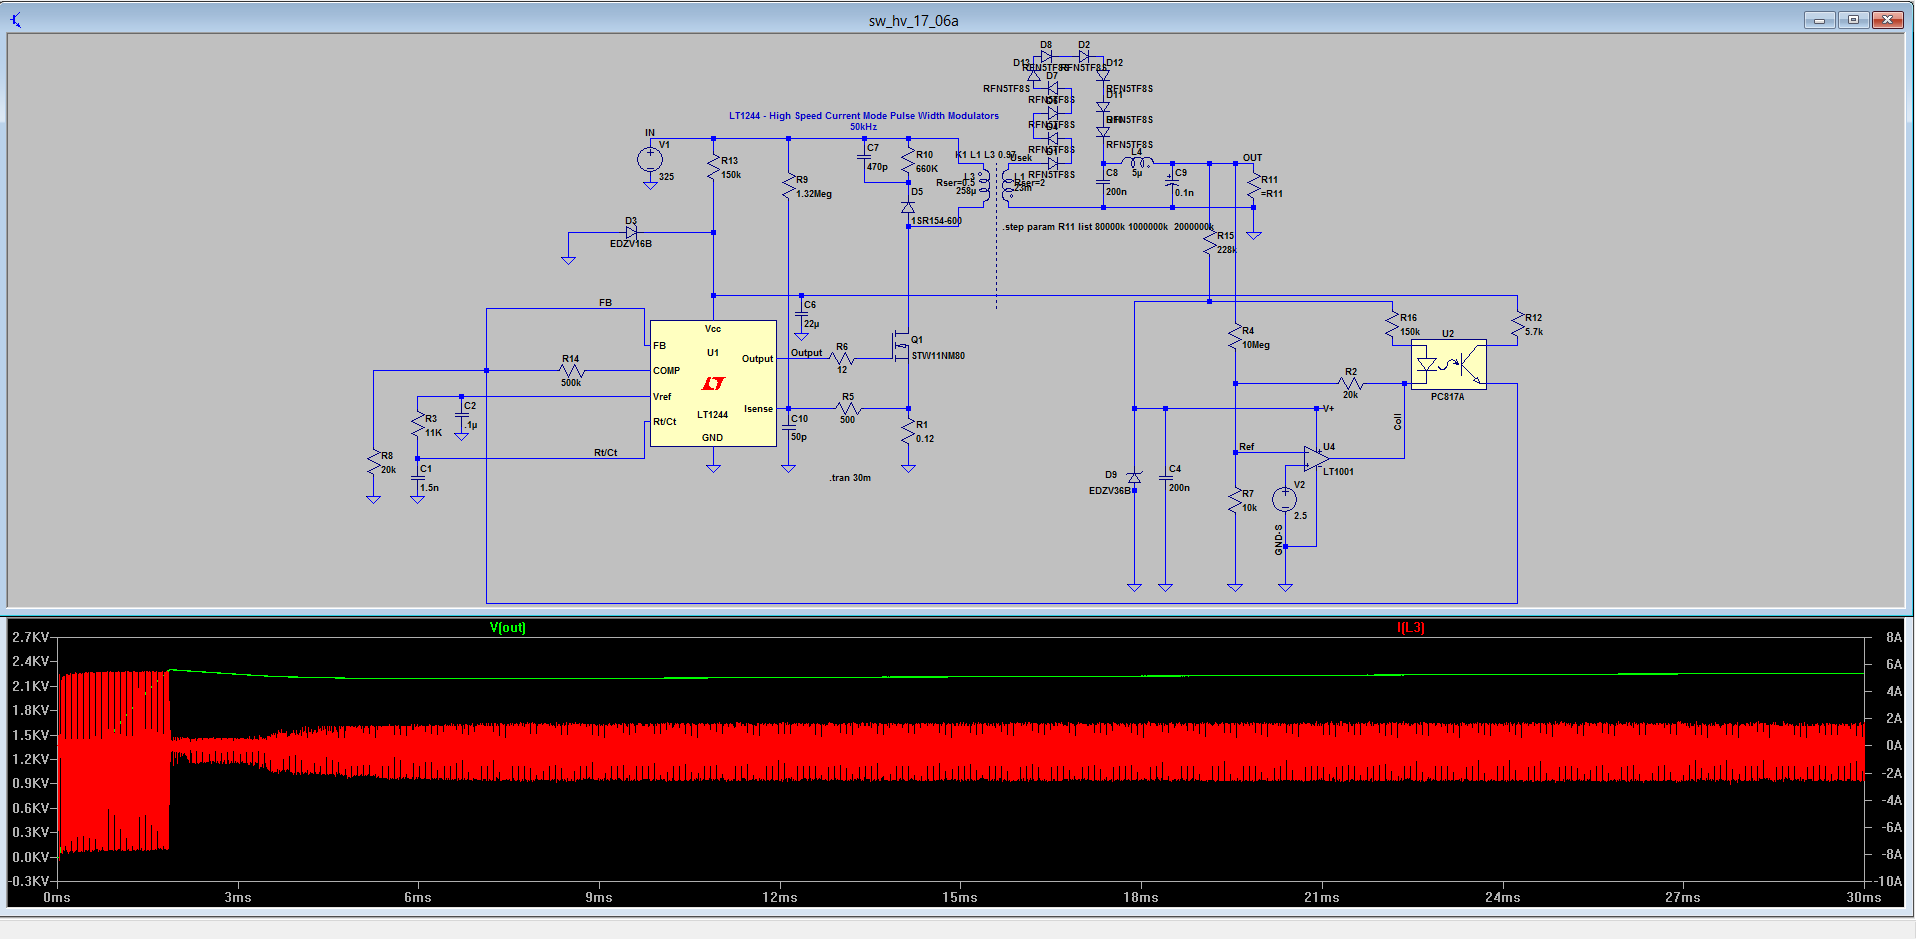This screenshot has width=1916, height=939.
Task: Click the 'STW11NM80' model text
Action: pos(938,356)
